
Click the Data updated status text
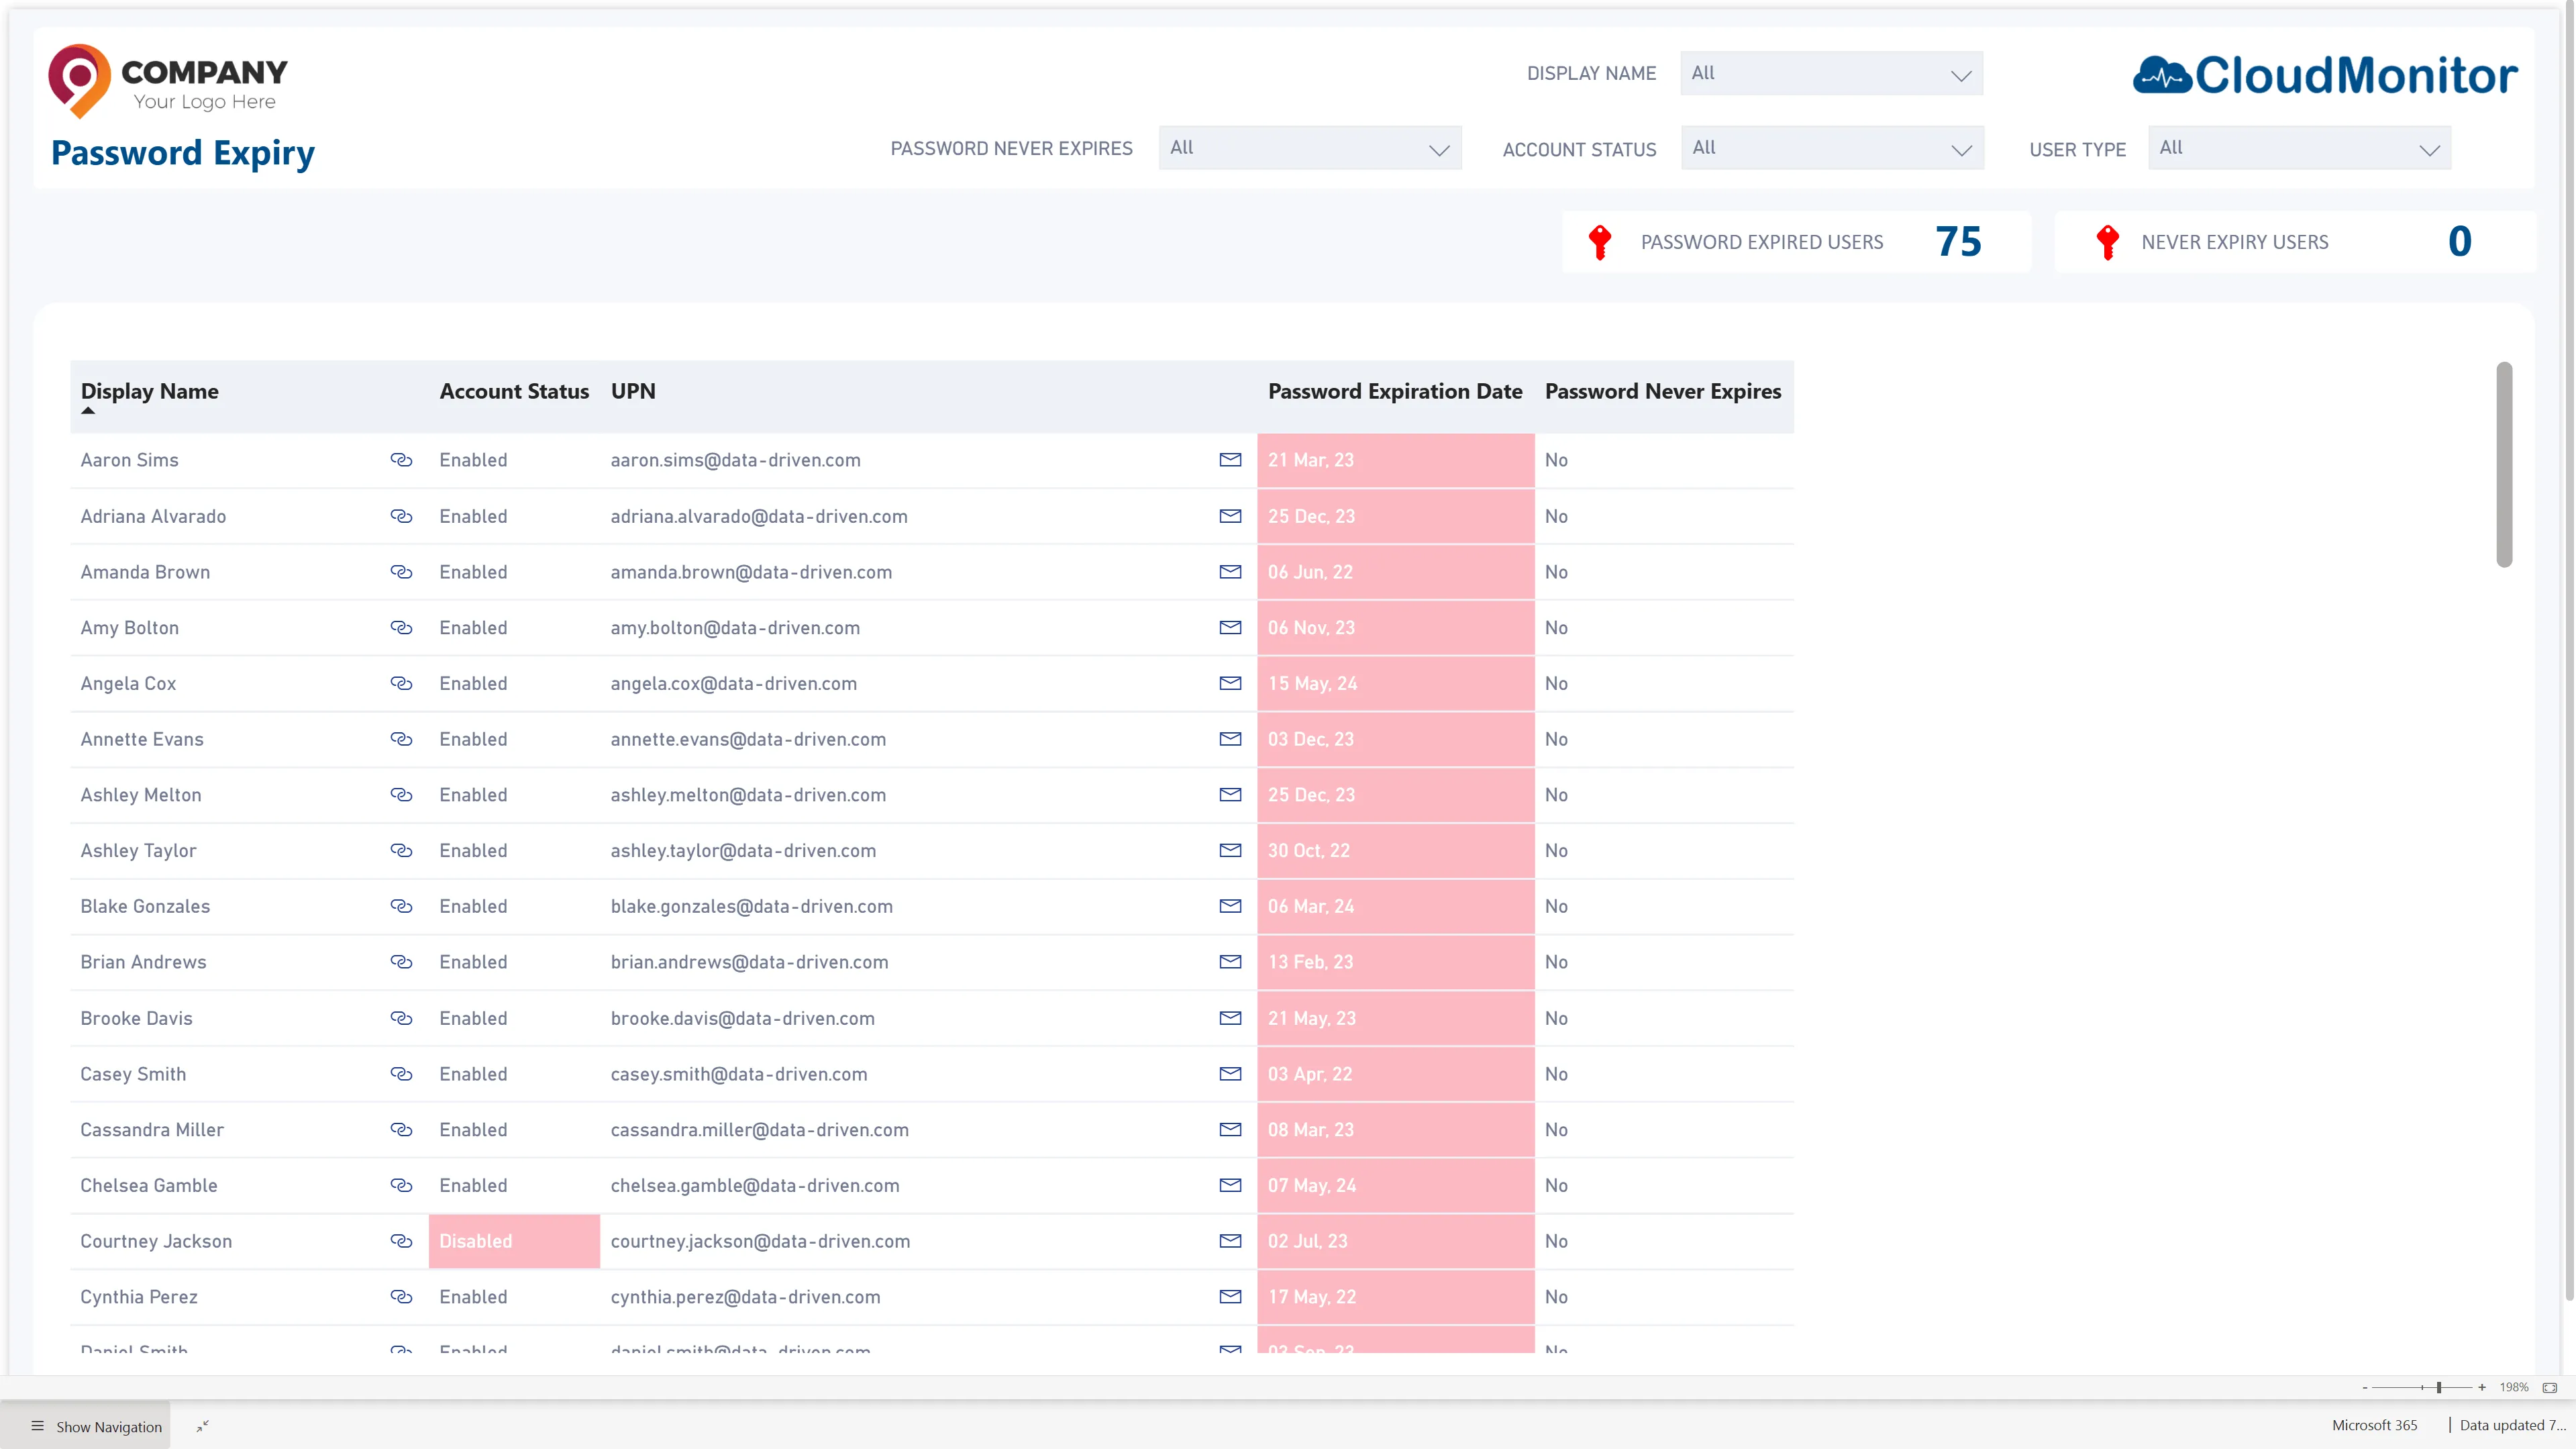pos(2512,1425)
